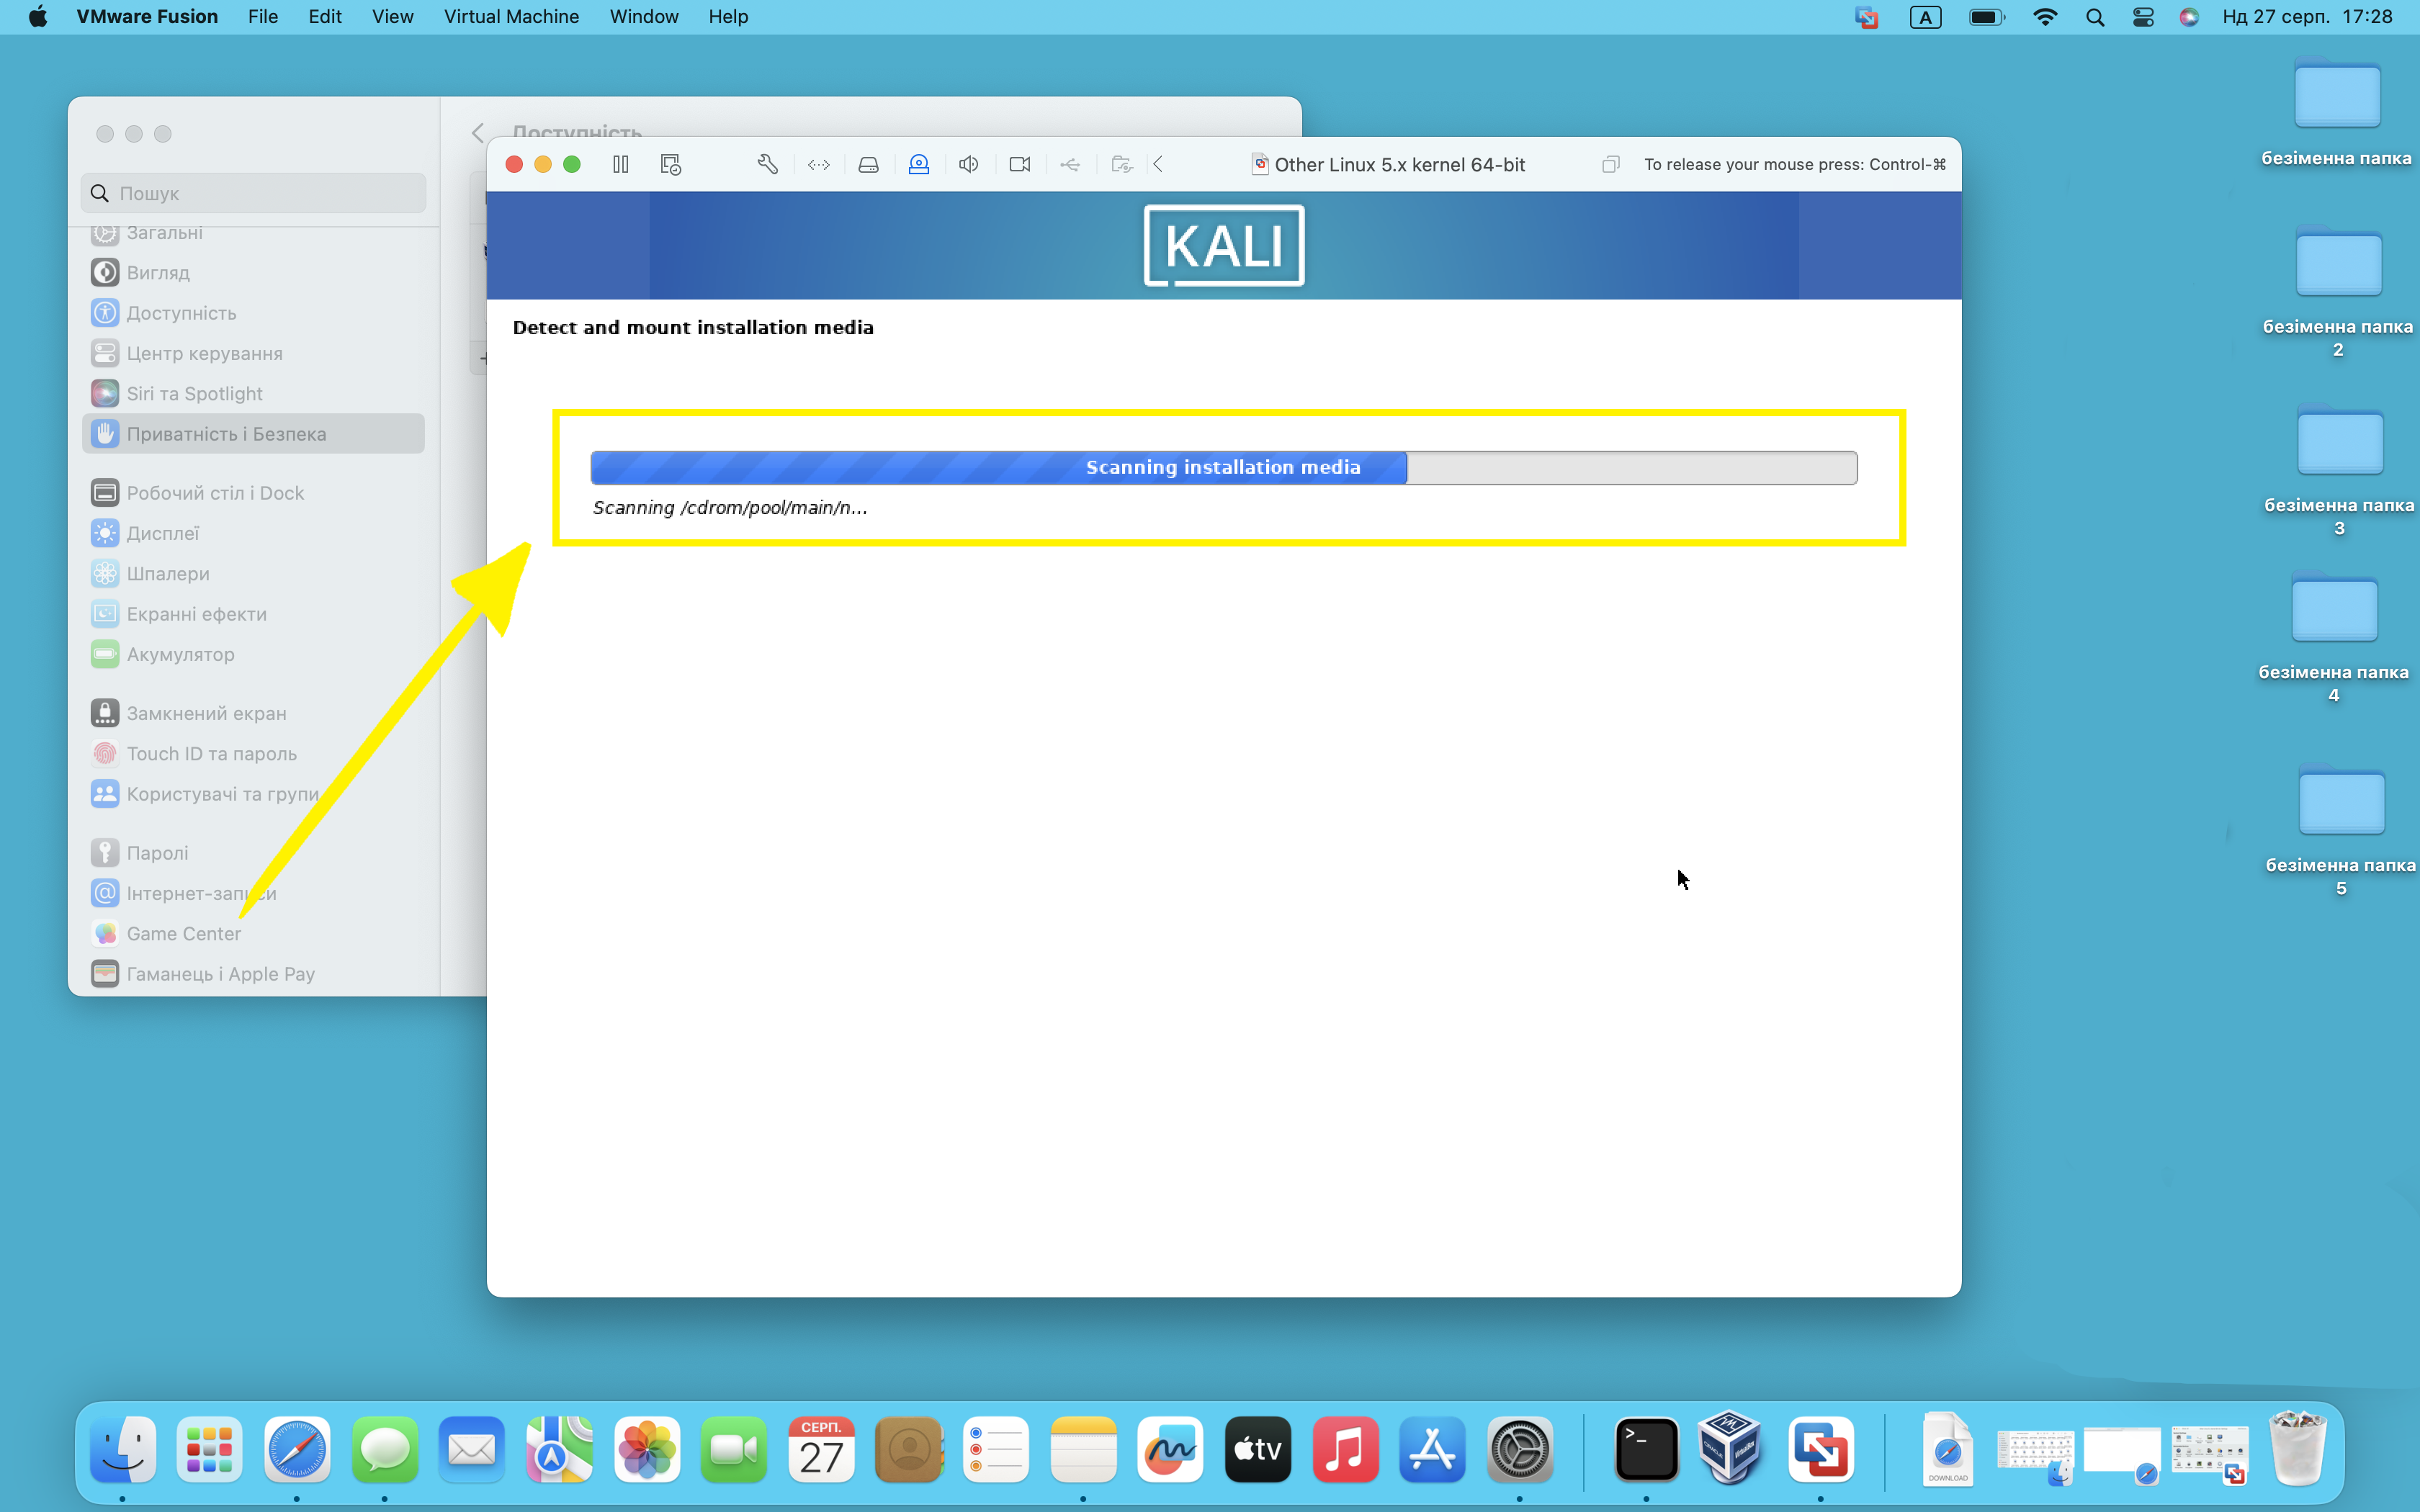Select Паролі in System Settings sidebar
2420x1512 pixels.
pos(253,852)
